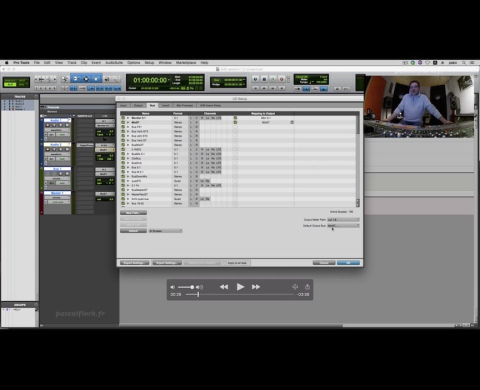This screenshot has height=390, width=480.
Task: Toggle the active checkbox for the quadFX row
Action: 123,181
